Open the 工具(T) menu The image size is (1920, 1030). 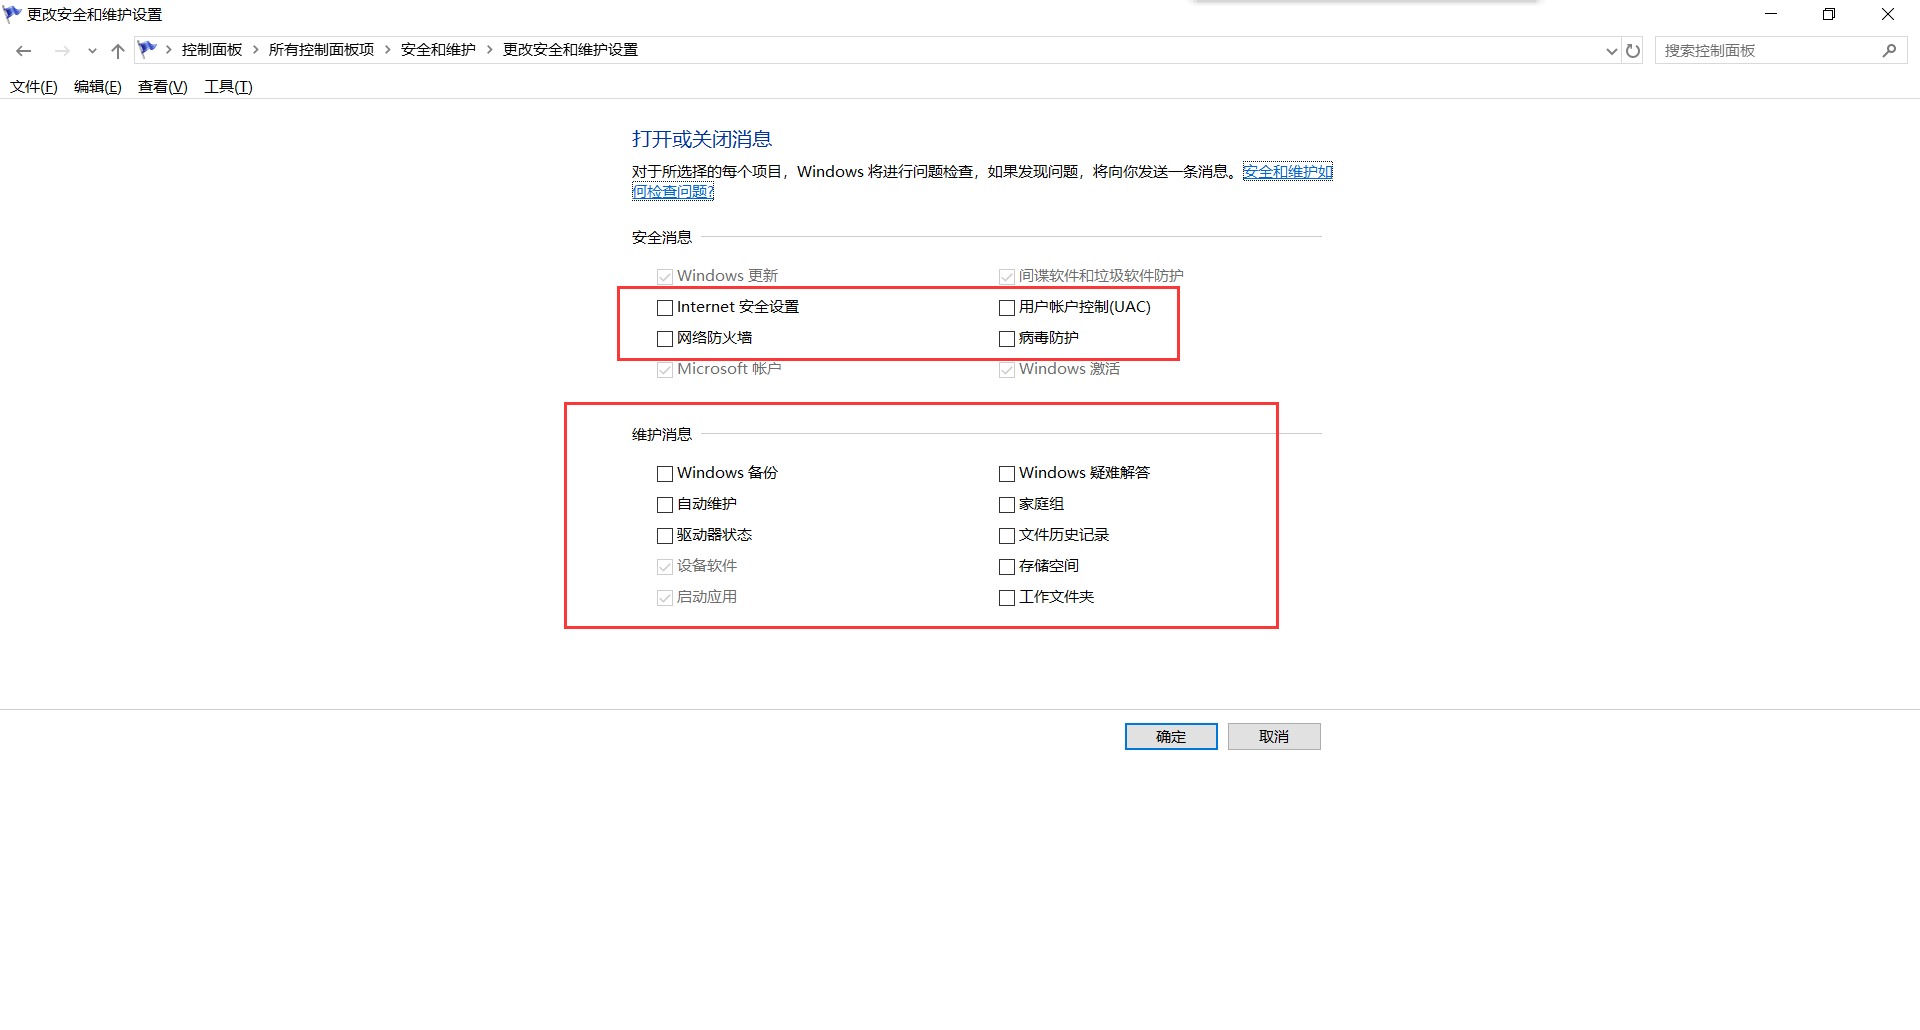click(x=228, y=87)
